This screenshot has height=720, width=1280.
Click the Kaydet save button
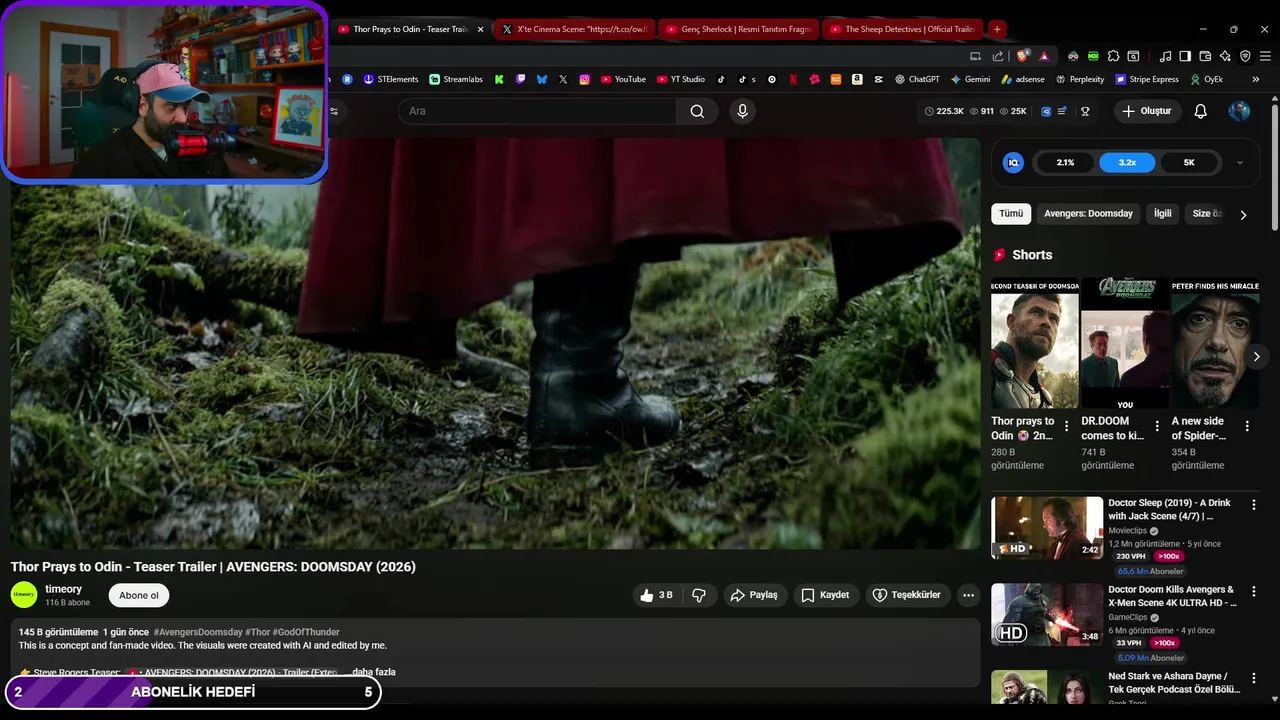coord(826,595)
